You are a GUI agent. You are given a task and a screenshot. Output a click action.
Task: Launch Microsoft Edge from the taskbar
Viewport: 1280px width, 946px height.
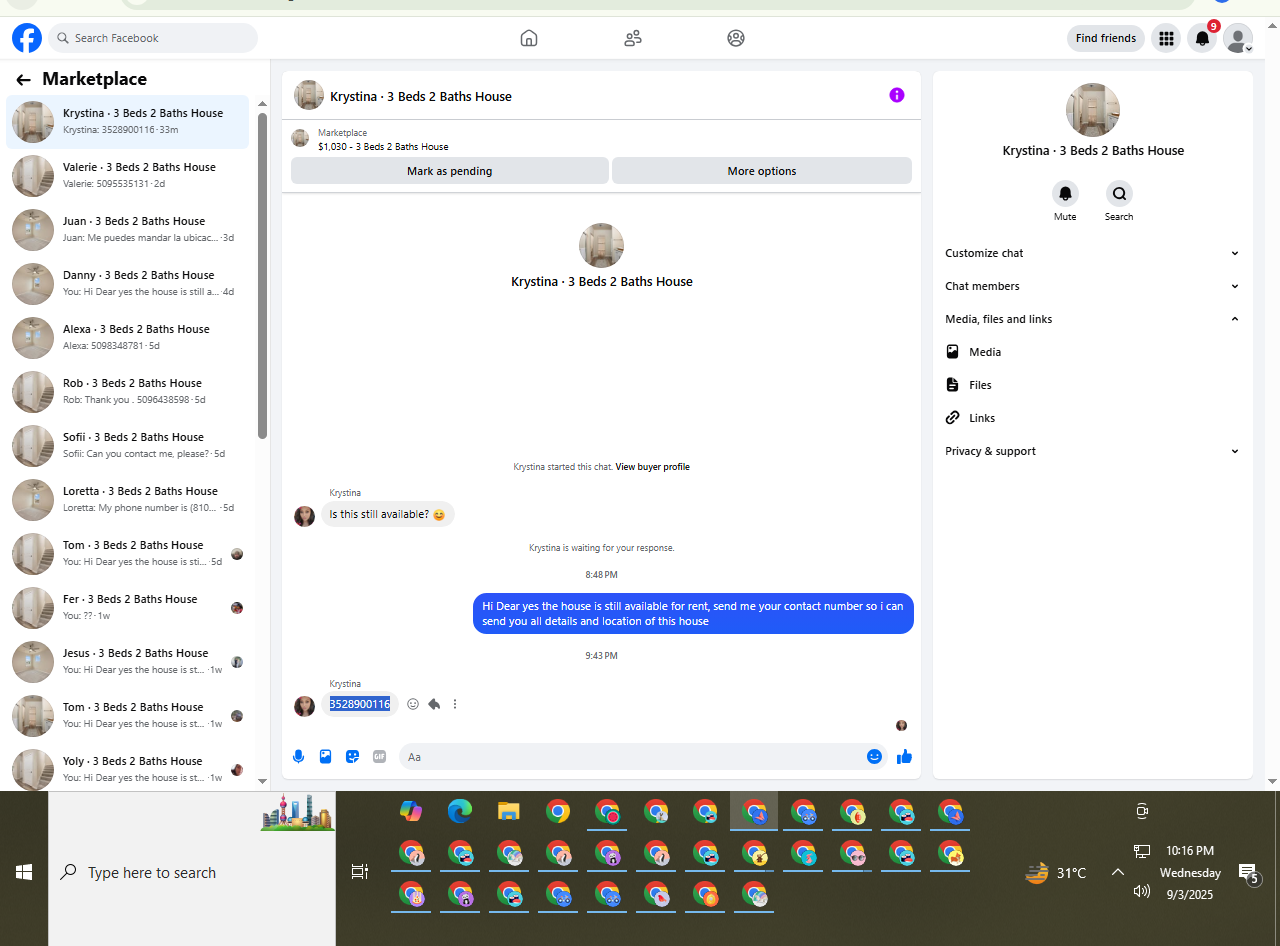tap(460, 811)
